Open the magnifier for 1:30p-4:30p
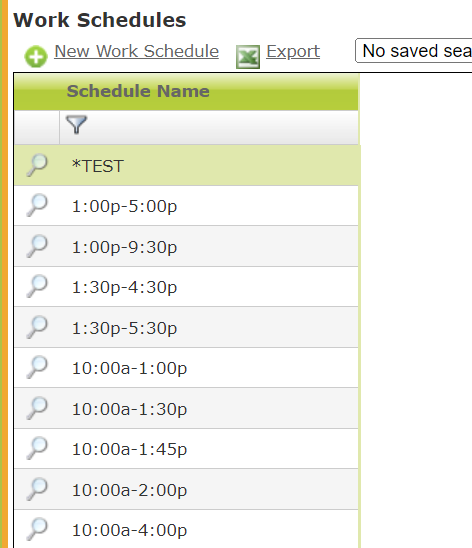The height and width of the screenshot is (548, 472). pos(37,286)
